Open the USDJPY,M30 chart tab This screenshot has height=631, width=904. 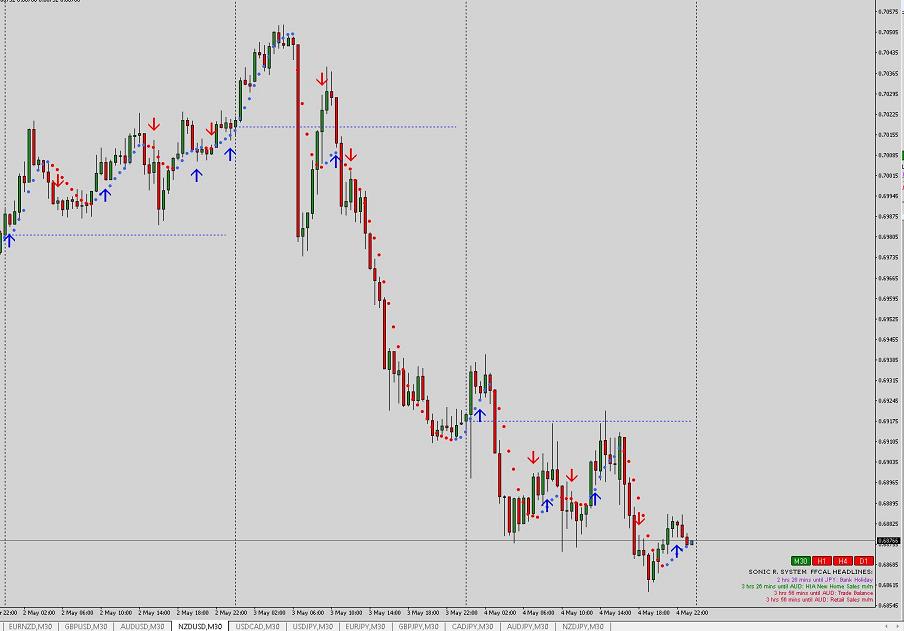(312, 626)
